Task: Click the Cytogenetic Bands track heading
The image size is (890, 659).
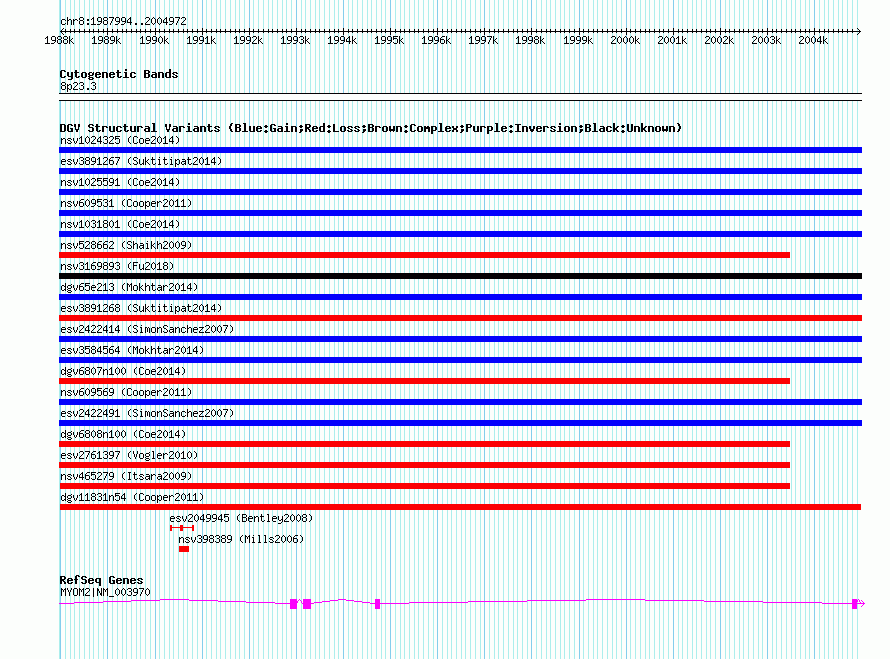Action: [118, 74]
